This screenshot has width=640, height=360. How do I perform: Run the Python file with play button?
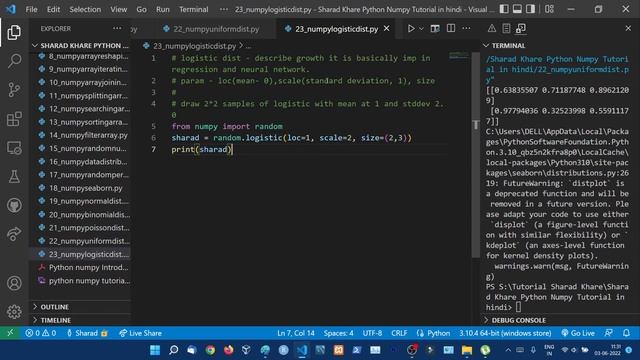pos(411,29)
